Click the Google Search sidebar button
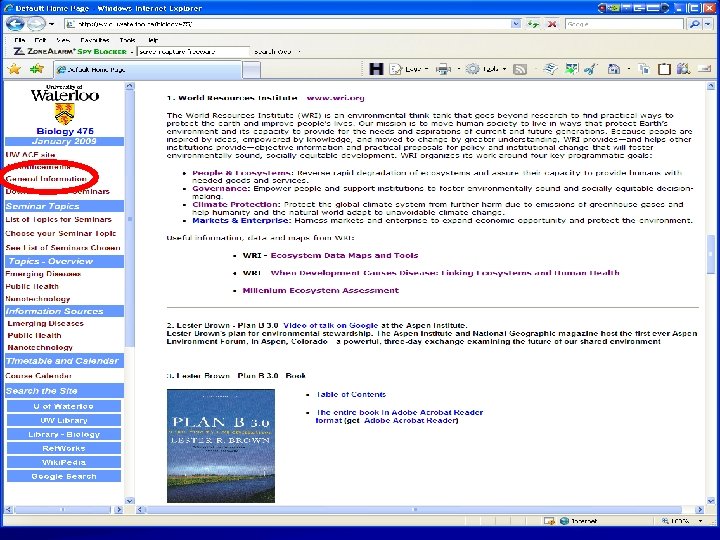Image resolution: width=720 pixels, height=540 pixels. coord(64,476)
